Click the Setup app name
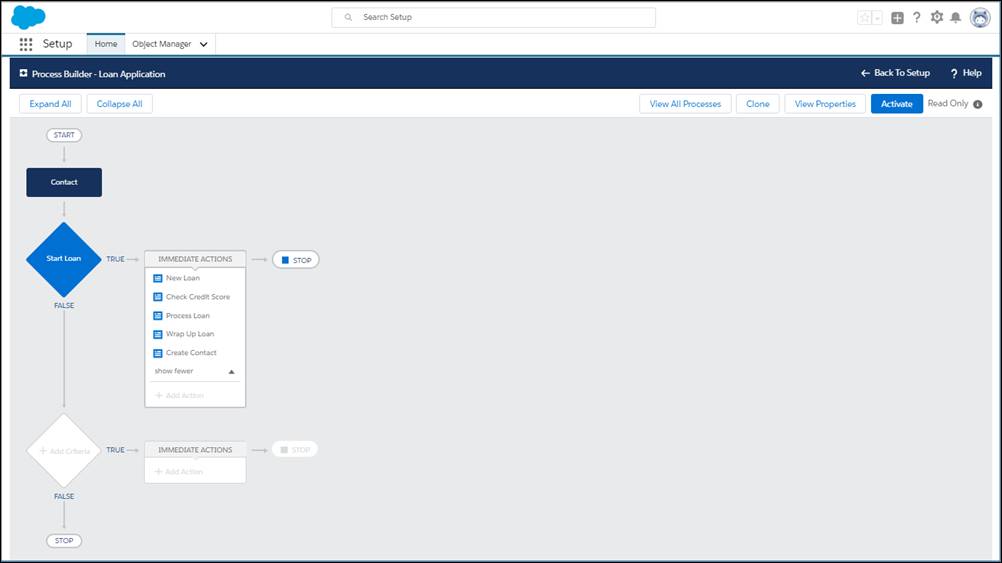This screenshot has height=563, width=1002. [x=58, y=44]
